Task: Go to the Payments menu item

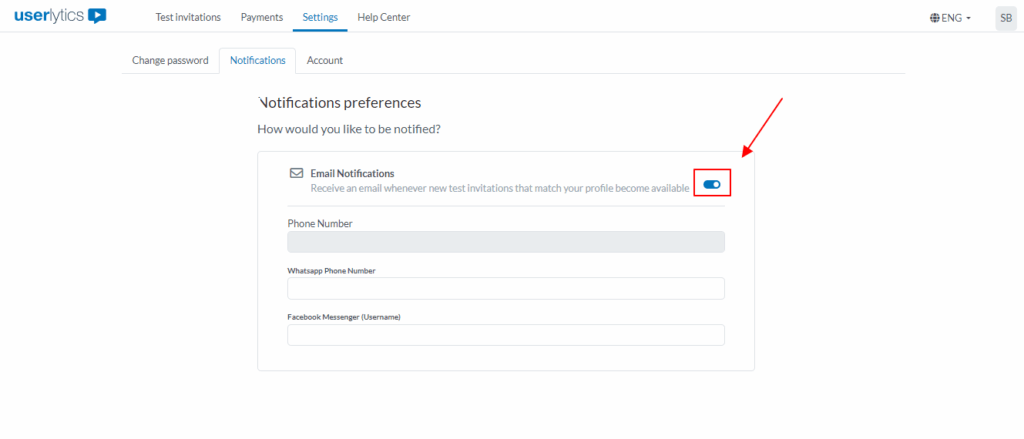Action: pyautogui.click(x=262, y=17)
